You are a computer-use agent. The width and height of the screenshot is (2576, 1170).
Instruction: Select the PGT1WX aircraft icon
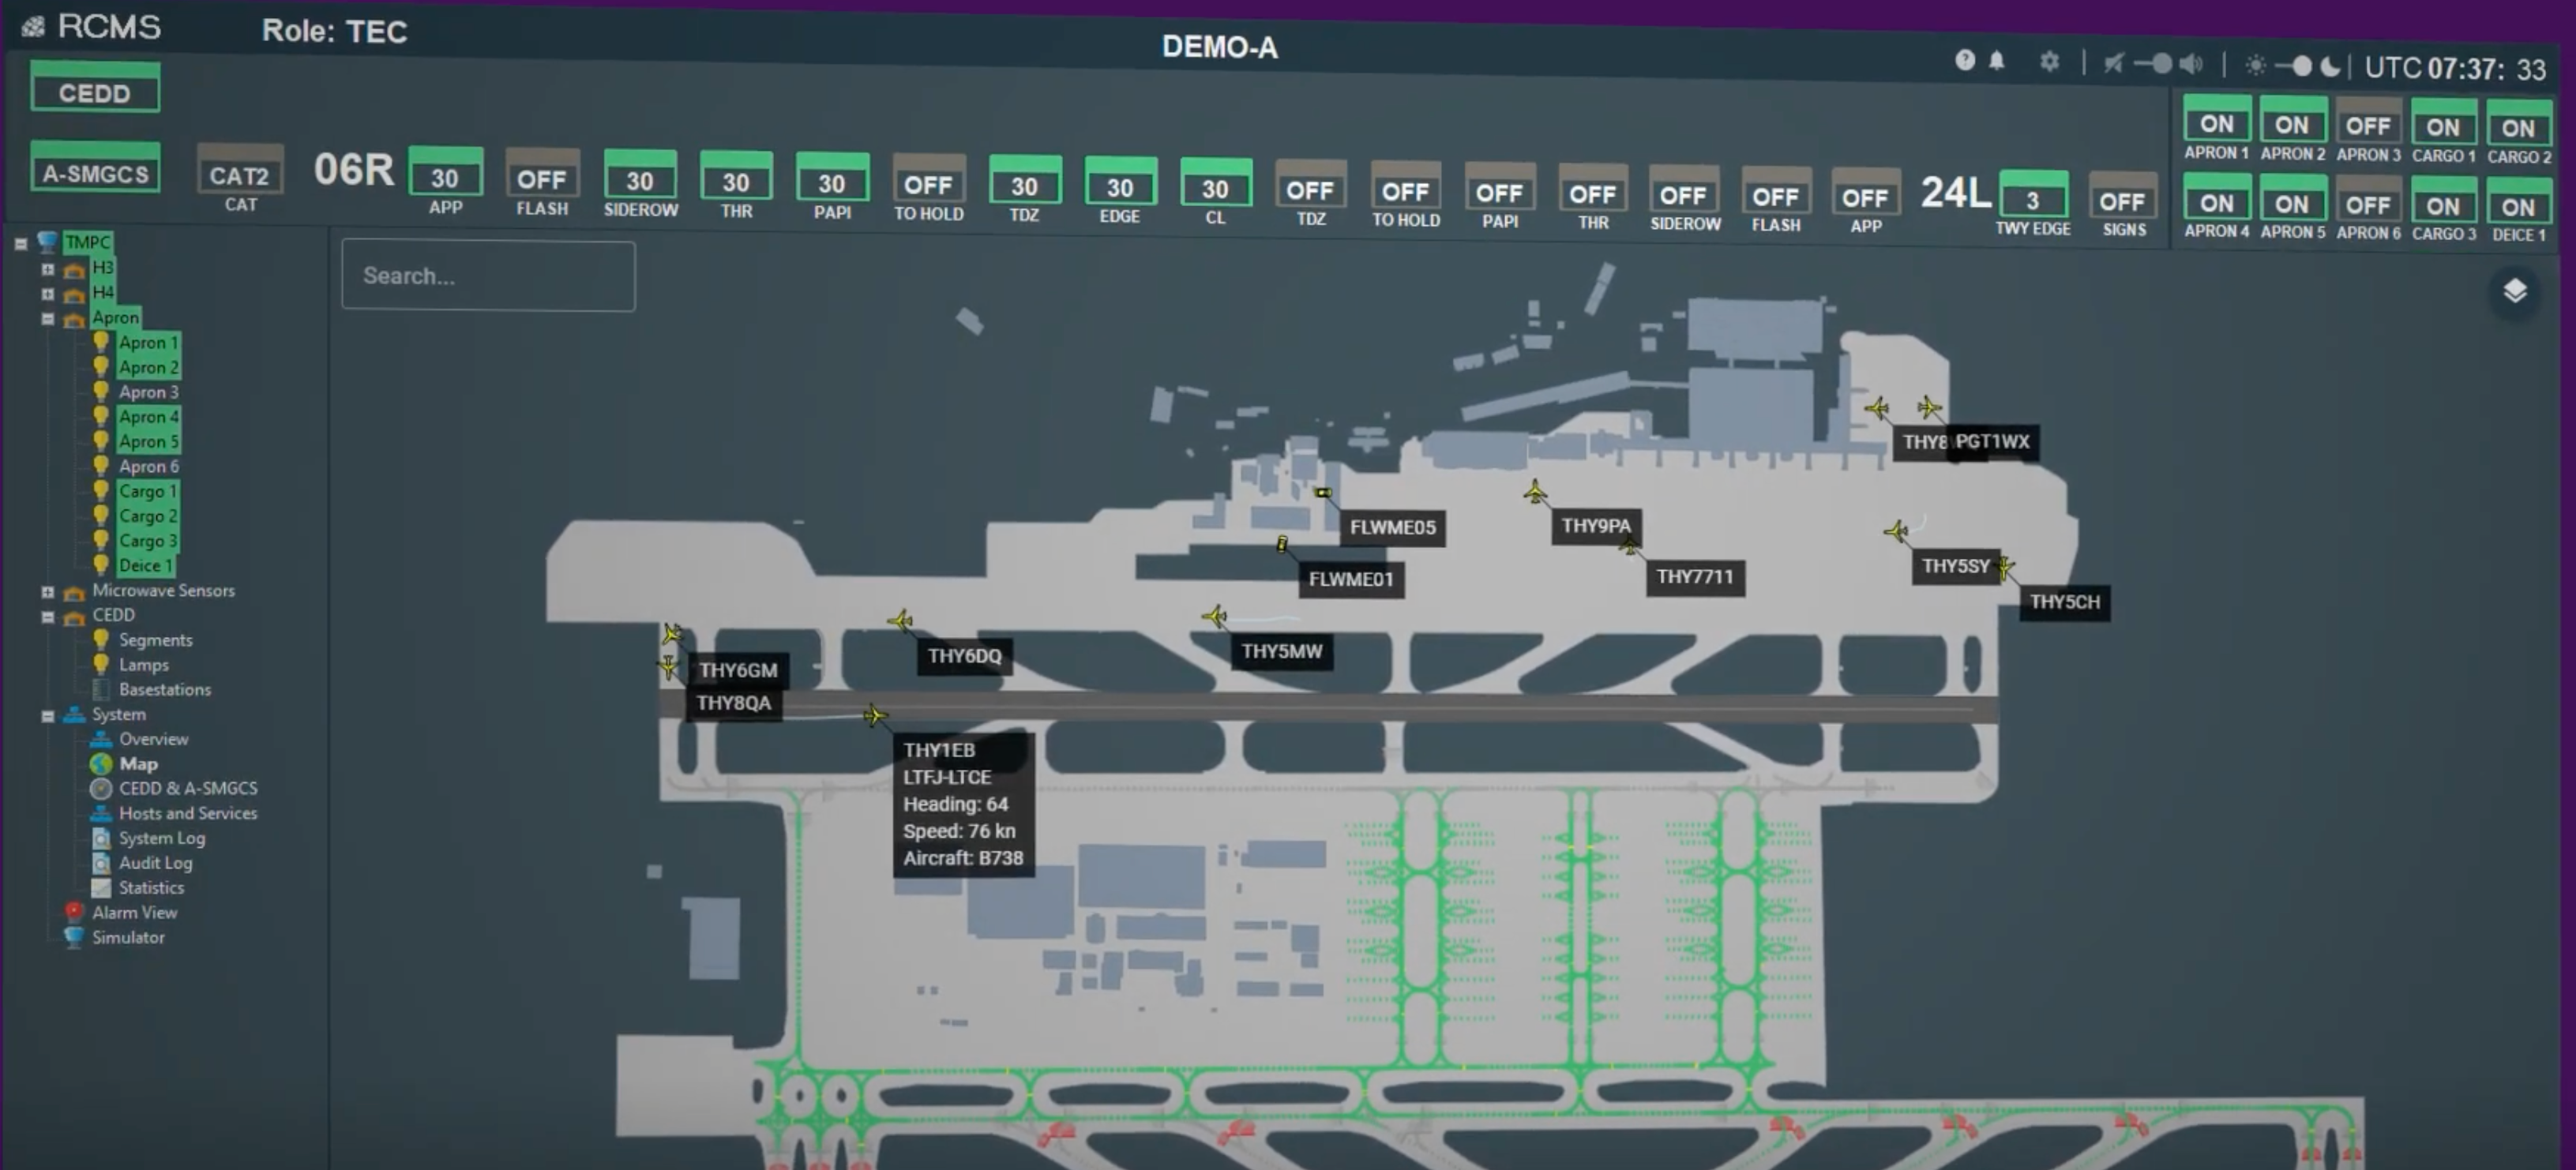[x=1929, y=407]
